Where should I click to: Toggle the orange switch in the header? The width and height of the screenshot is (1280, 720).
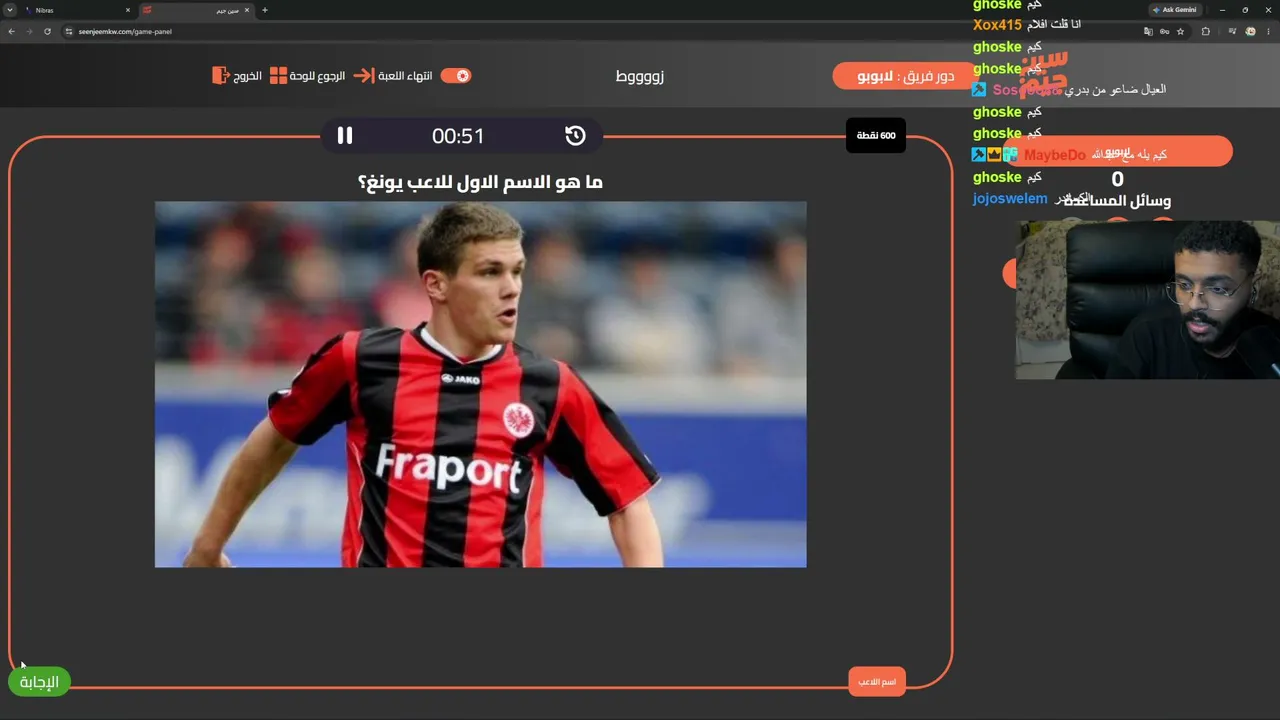click(456, 76)
